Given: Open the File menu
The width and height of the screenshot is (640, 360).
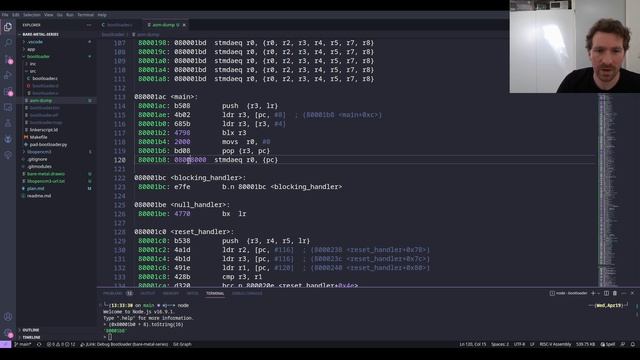Looking at the screenshot, I should tap(5, 15).
